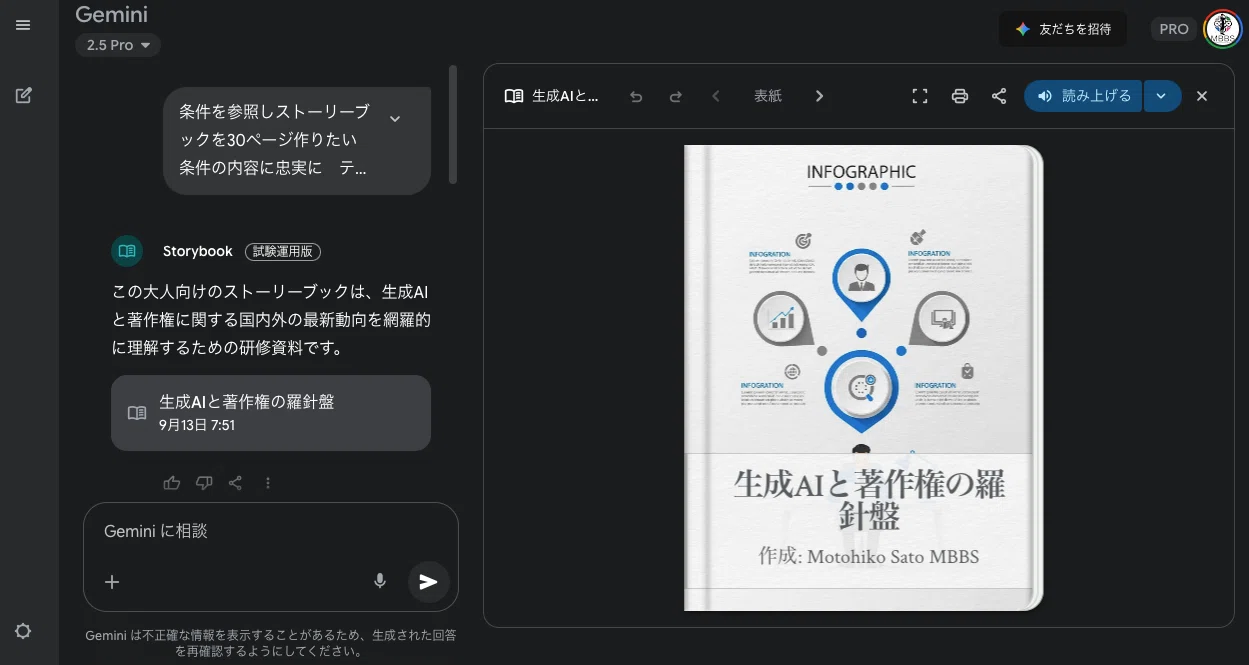Viewport: 1249px width, 665px height.
Task: Open the hamburger main menu
Action: coord(23,25)
